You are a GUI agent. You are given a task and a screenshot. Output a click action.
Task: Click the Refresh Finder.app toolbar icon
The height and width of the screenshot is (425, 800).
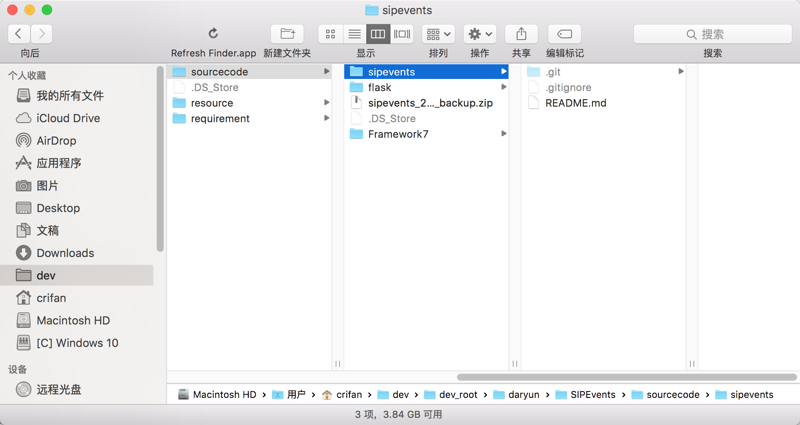[213, 34]
